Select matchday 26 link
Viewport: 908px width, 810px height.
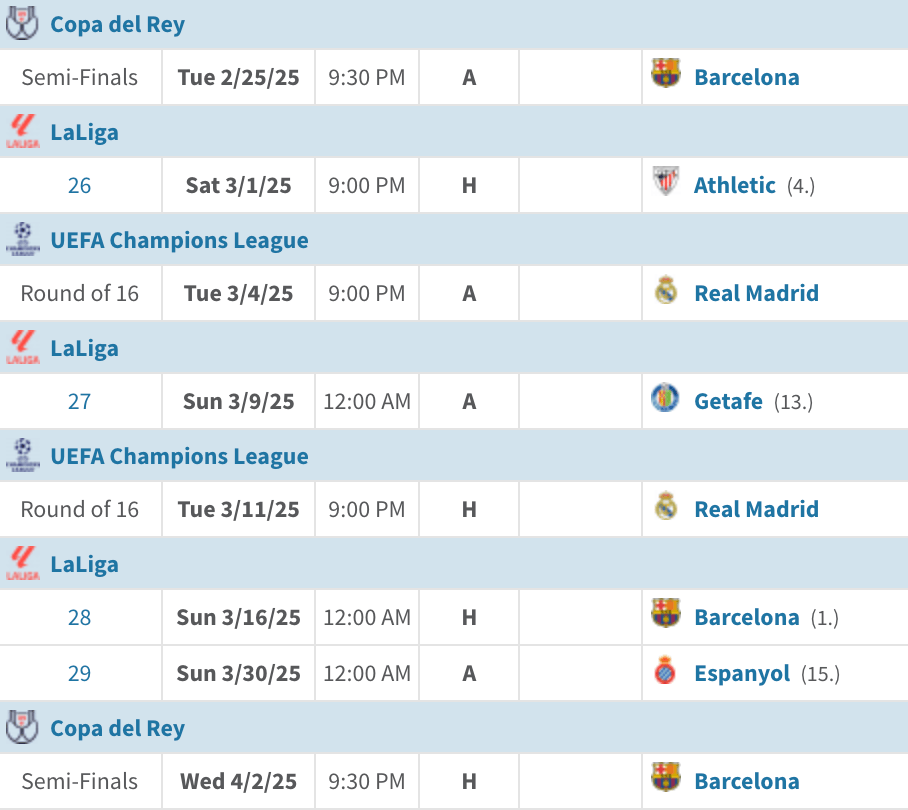point(79,185)
